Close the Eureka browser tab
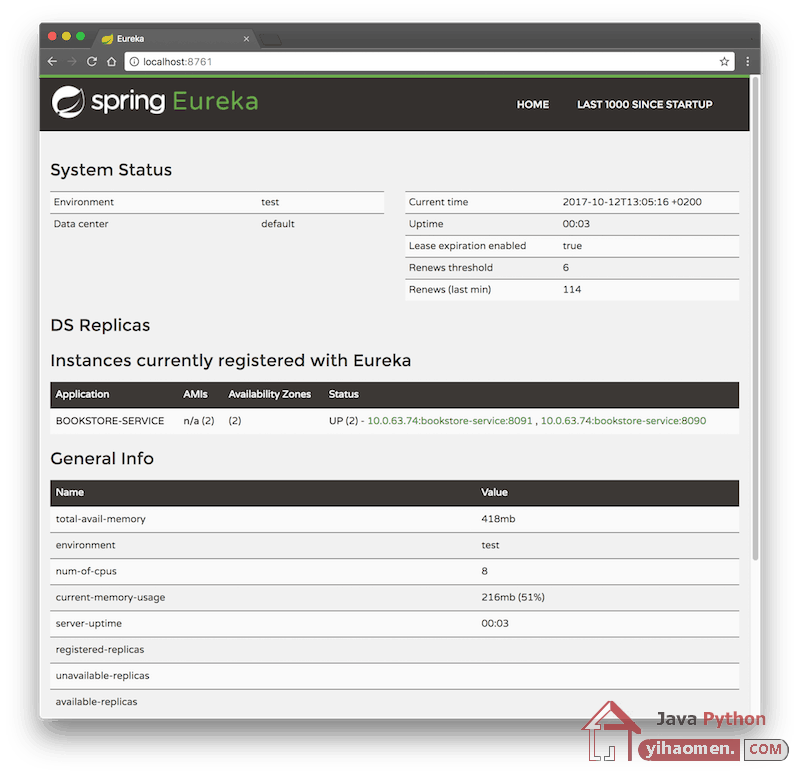 click(246, 39)
